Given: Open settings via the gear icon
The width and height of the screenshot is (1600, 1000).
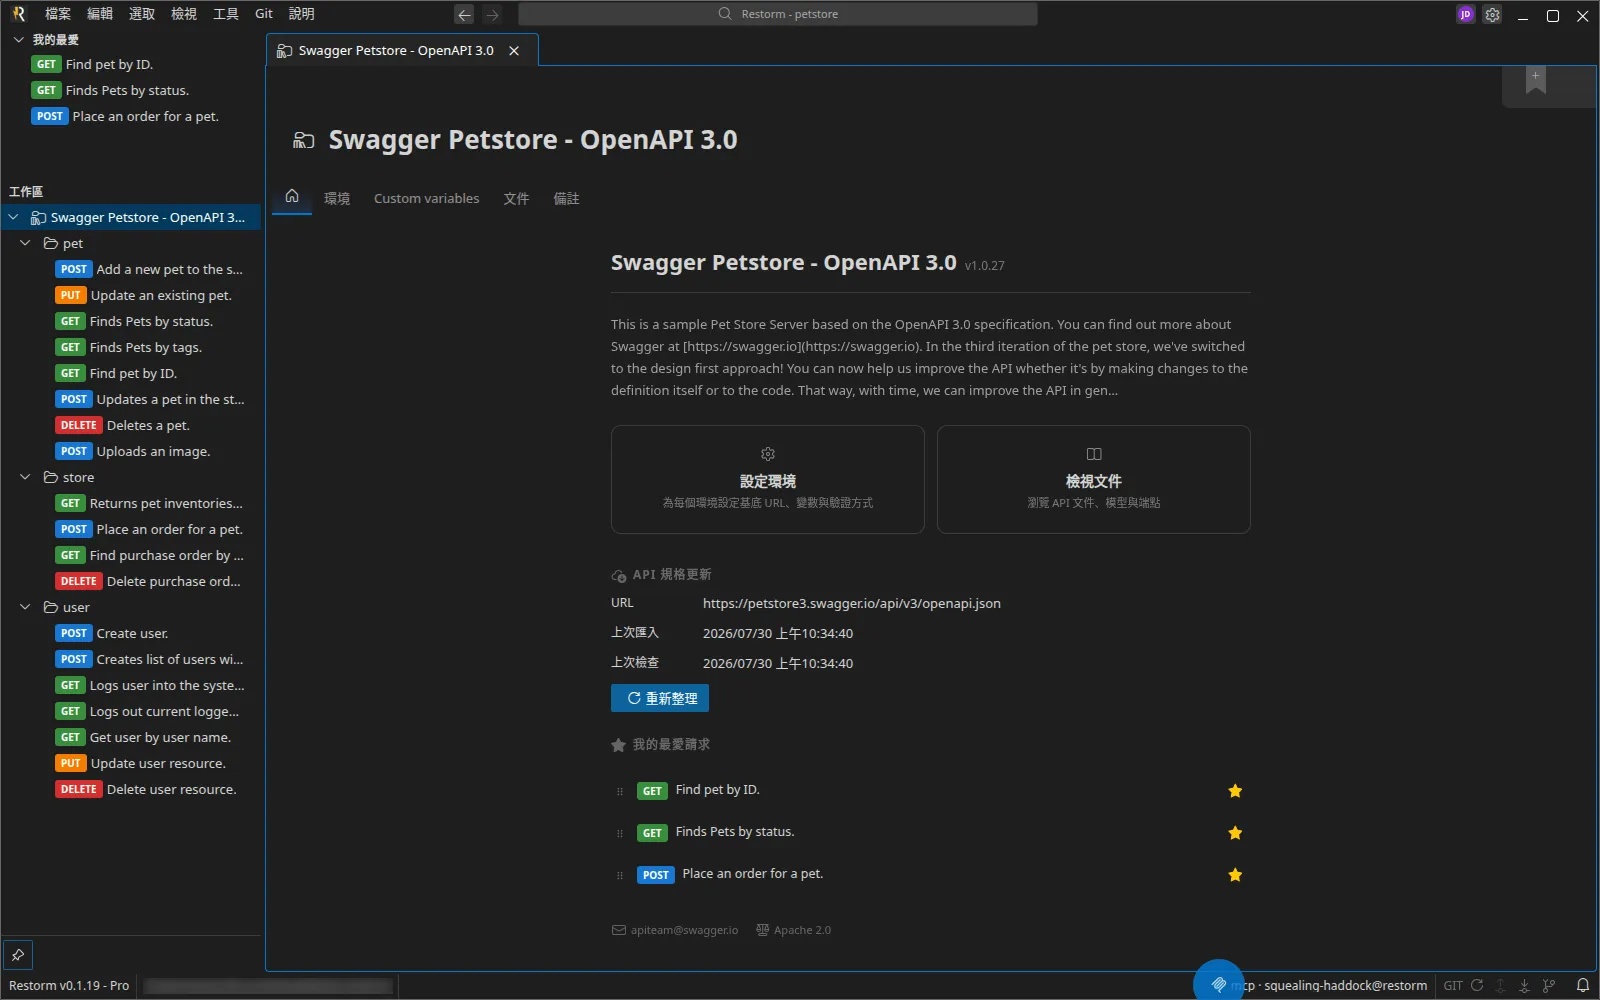Looking at the screenshot, I should 1492,14.
